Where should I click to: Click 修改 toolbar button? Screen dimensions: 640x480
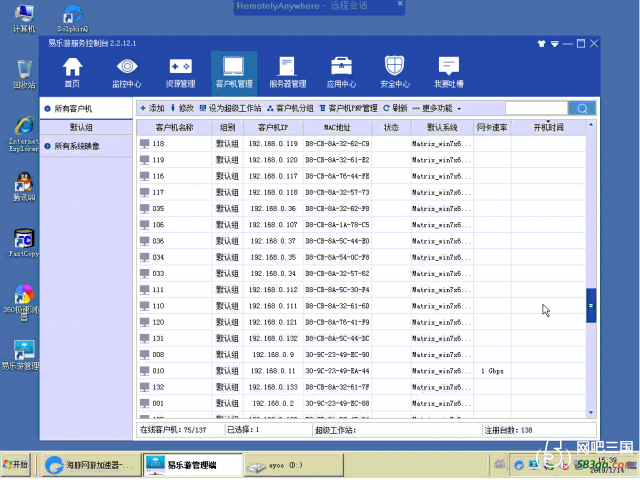(182, 108)
